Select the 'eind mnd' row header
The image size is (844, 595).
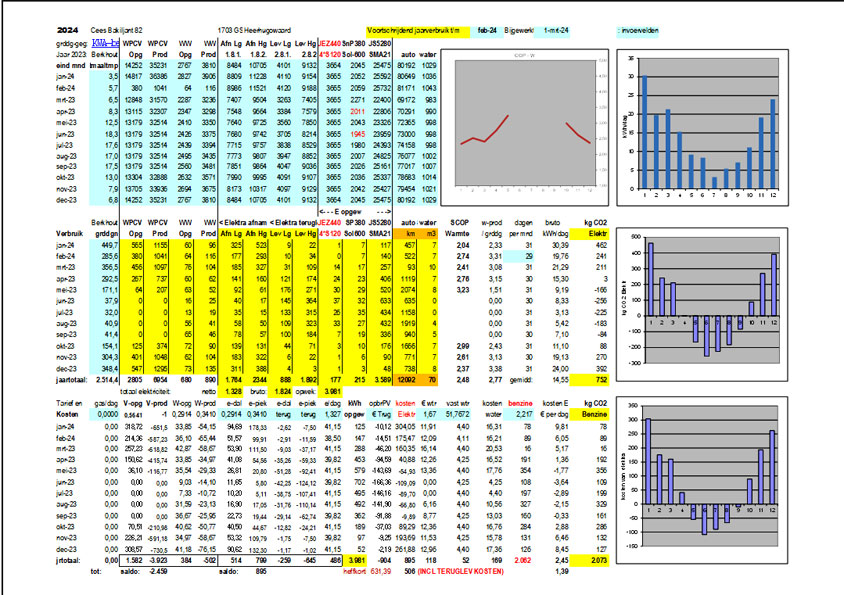(x=71, y=65)
